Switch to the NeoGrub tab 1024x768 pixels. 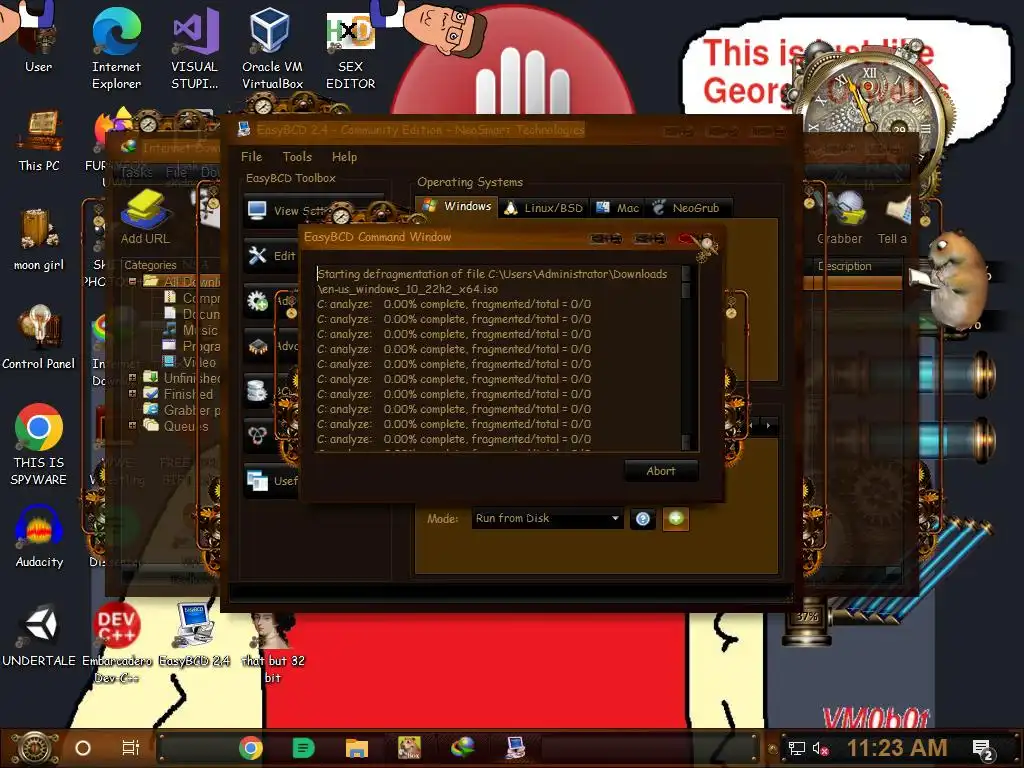[688, 208]
